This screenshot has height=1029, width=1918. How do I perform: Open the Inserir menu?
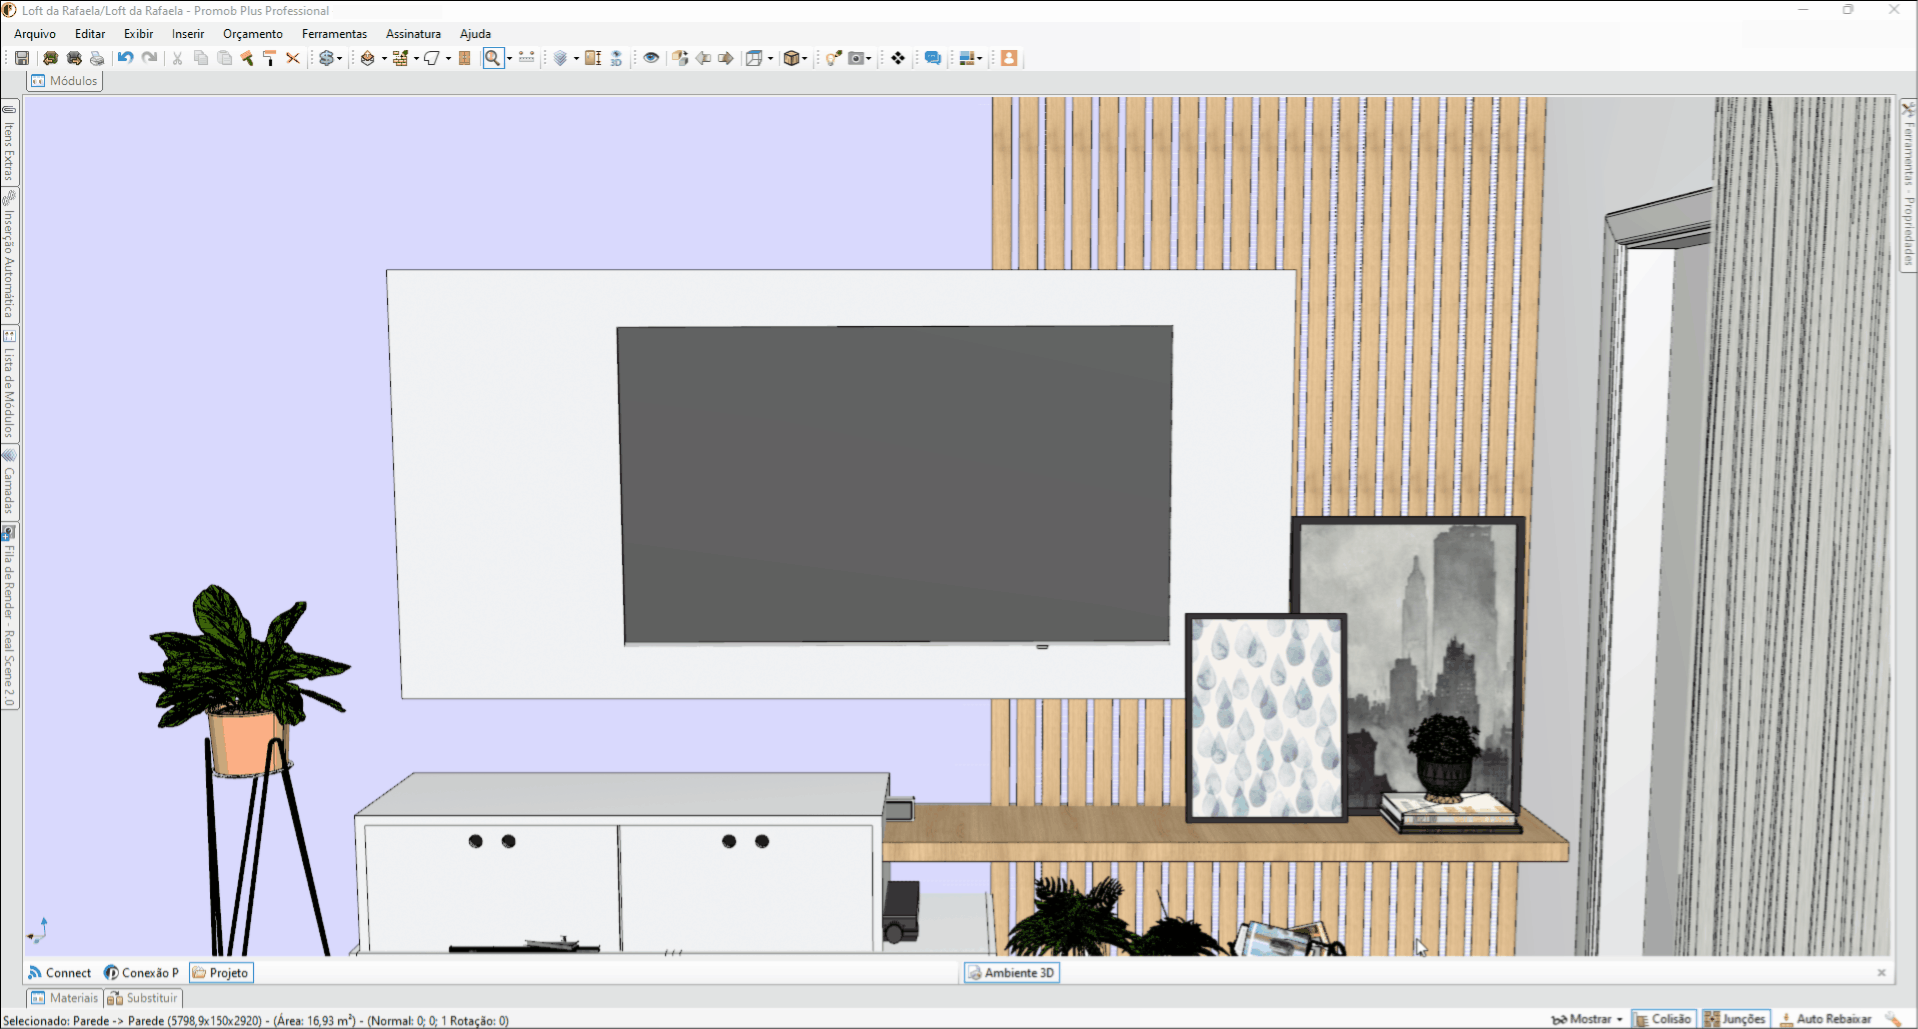188,34
